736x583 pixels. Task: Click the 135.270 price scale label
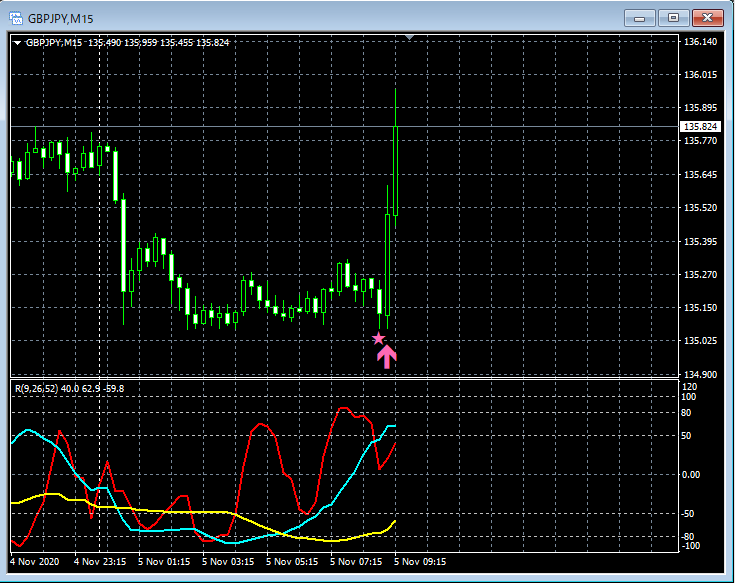tap(700, 274)
